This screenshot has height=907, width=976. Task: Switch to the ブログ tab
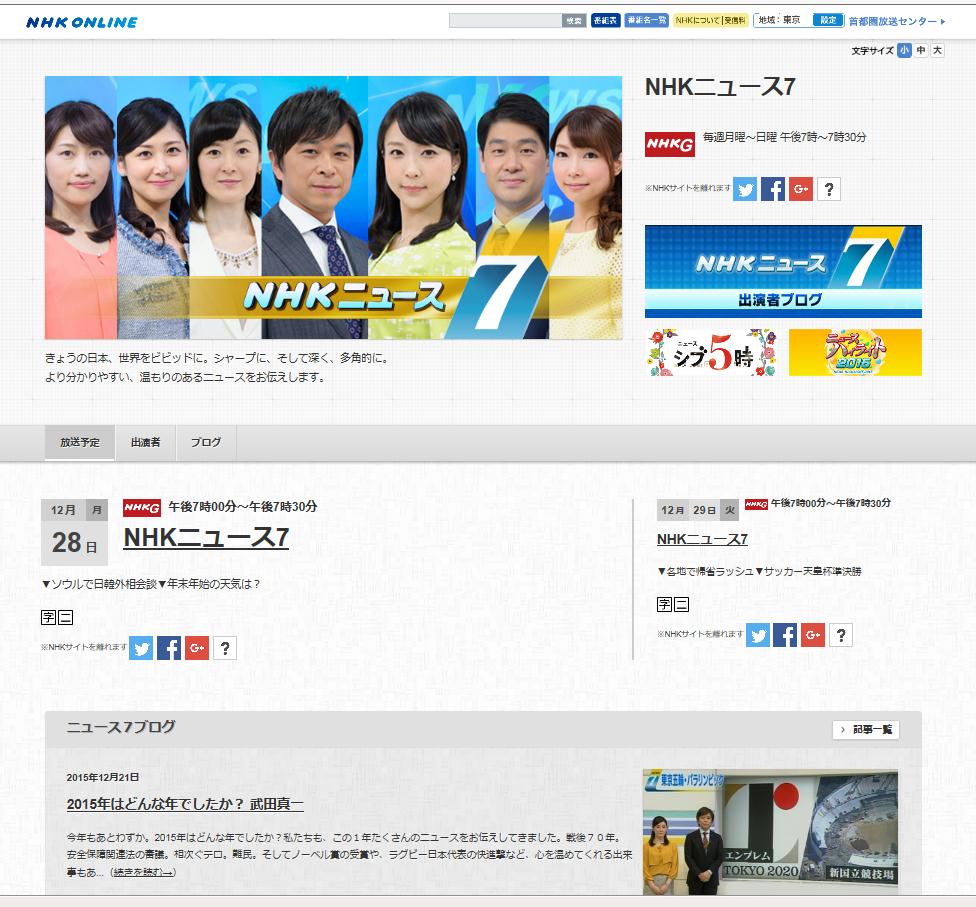click(206, 443)
